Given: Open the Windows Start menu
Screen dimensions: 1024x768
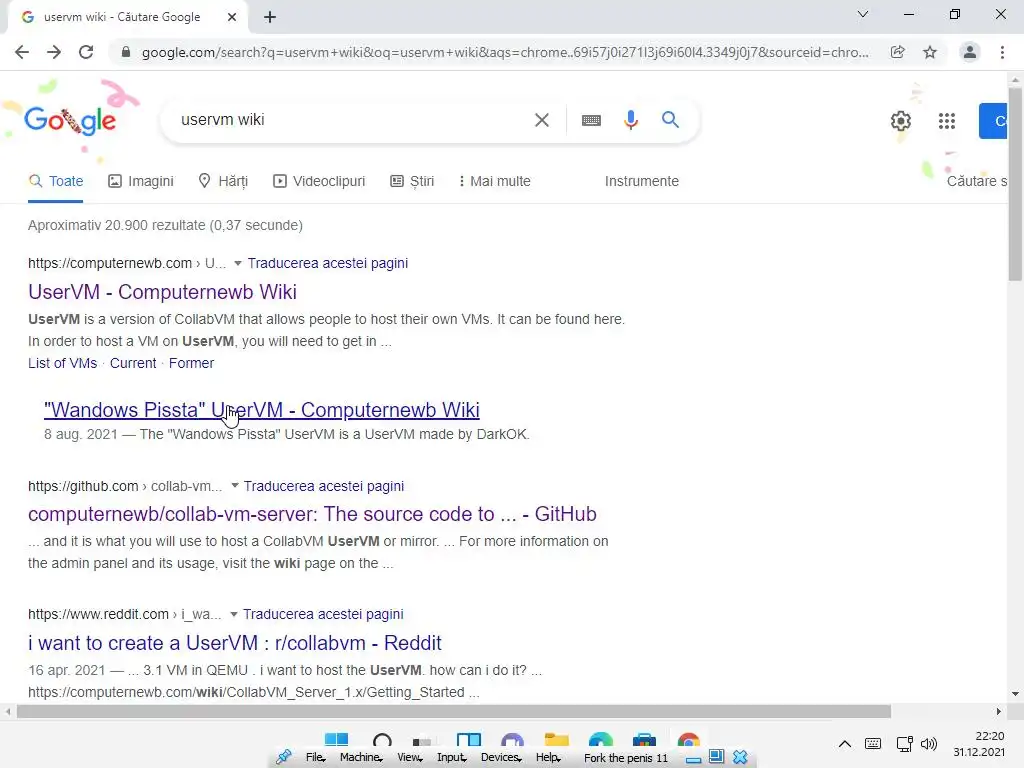Looking at the screenshot, I should pos(336,739).
